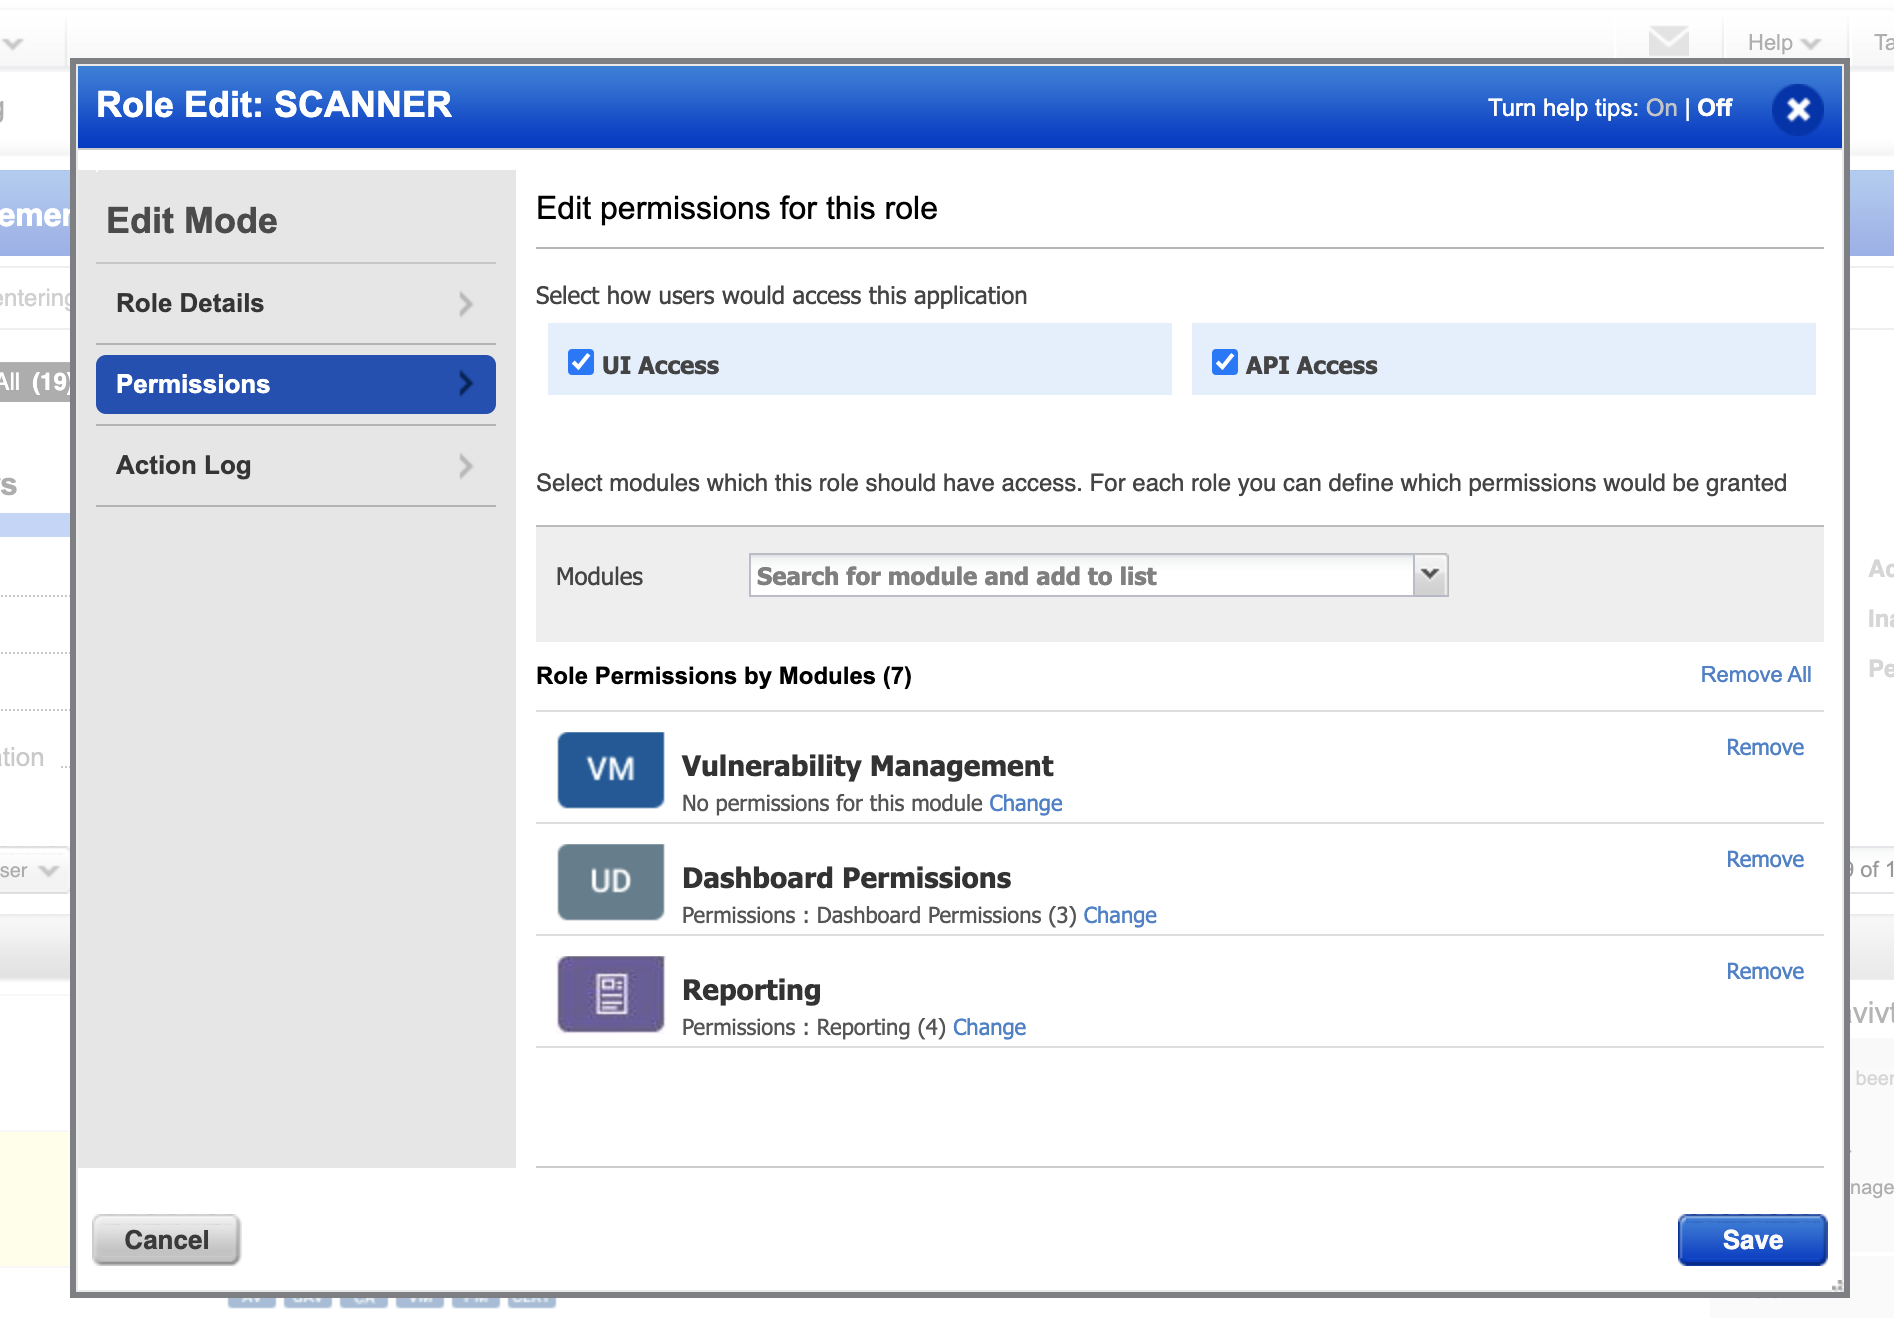Open the Role Details section
1894x1318 pixels.
[295, 303]
